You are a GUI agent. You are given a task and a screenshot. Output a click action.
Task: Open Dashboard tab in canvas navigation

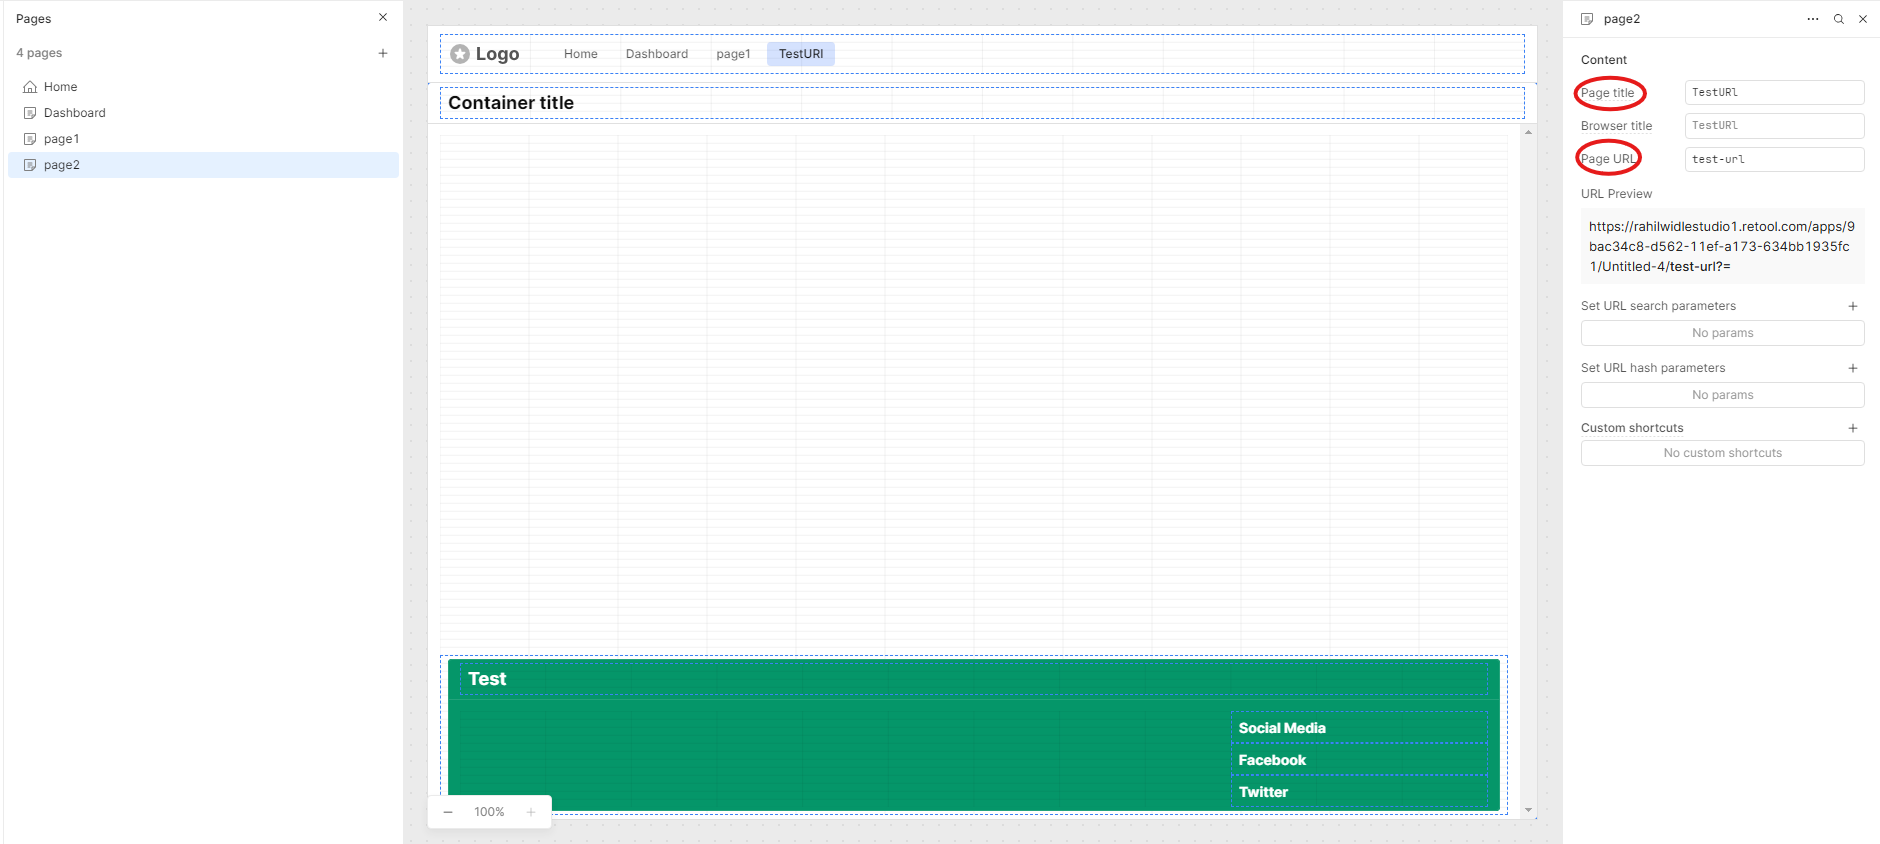click(x=657, y=54)
